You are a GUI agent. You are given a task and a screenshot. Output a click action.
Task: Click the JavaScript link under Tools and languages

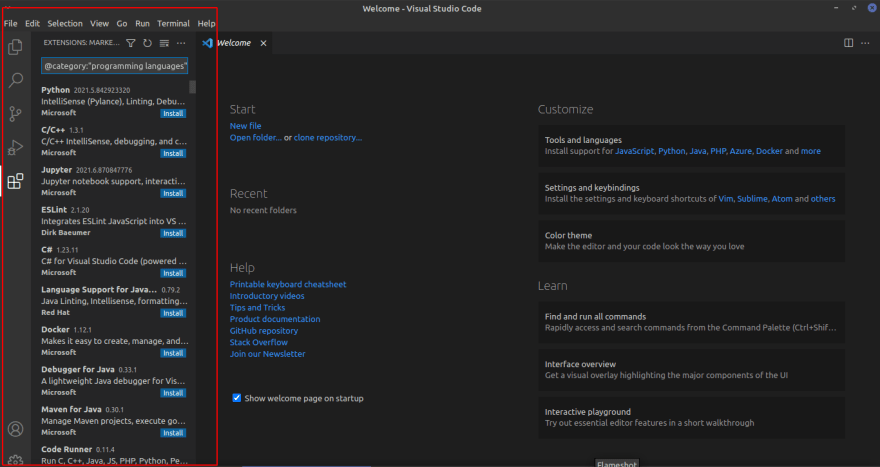click(x=635, y=151)
